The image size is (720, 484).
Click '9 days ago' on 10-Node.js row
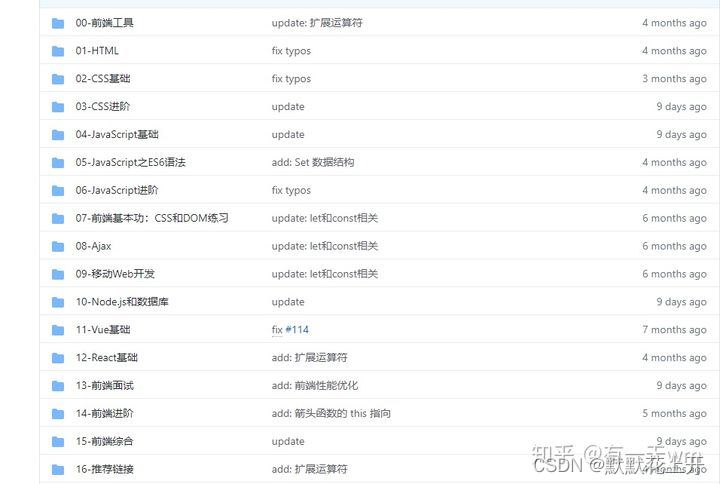(x=681, y=302)
